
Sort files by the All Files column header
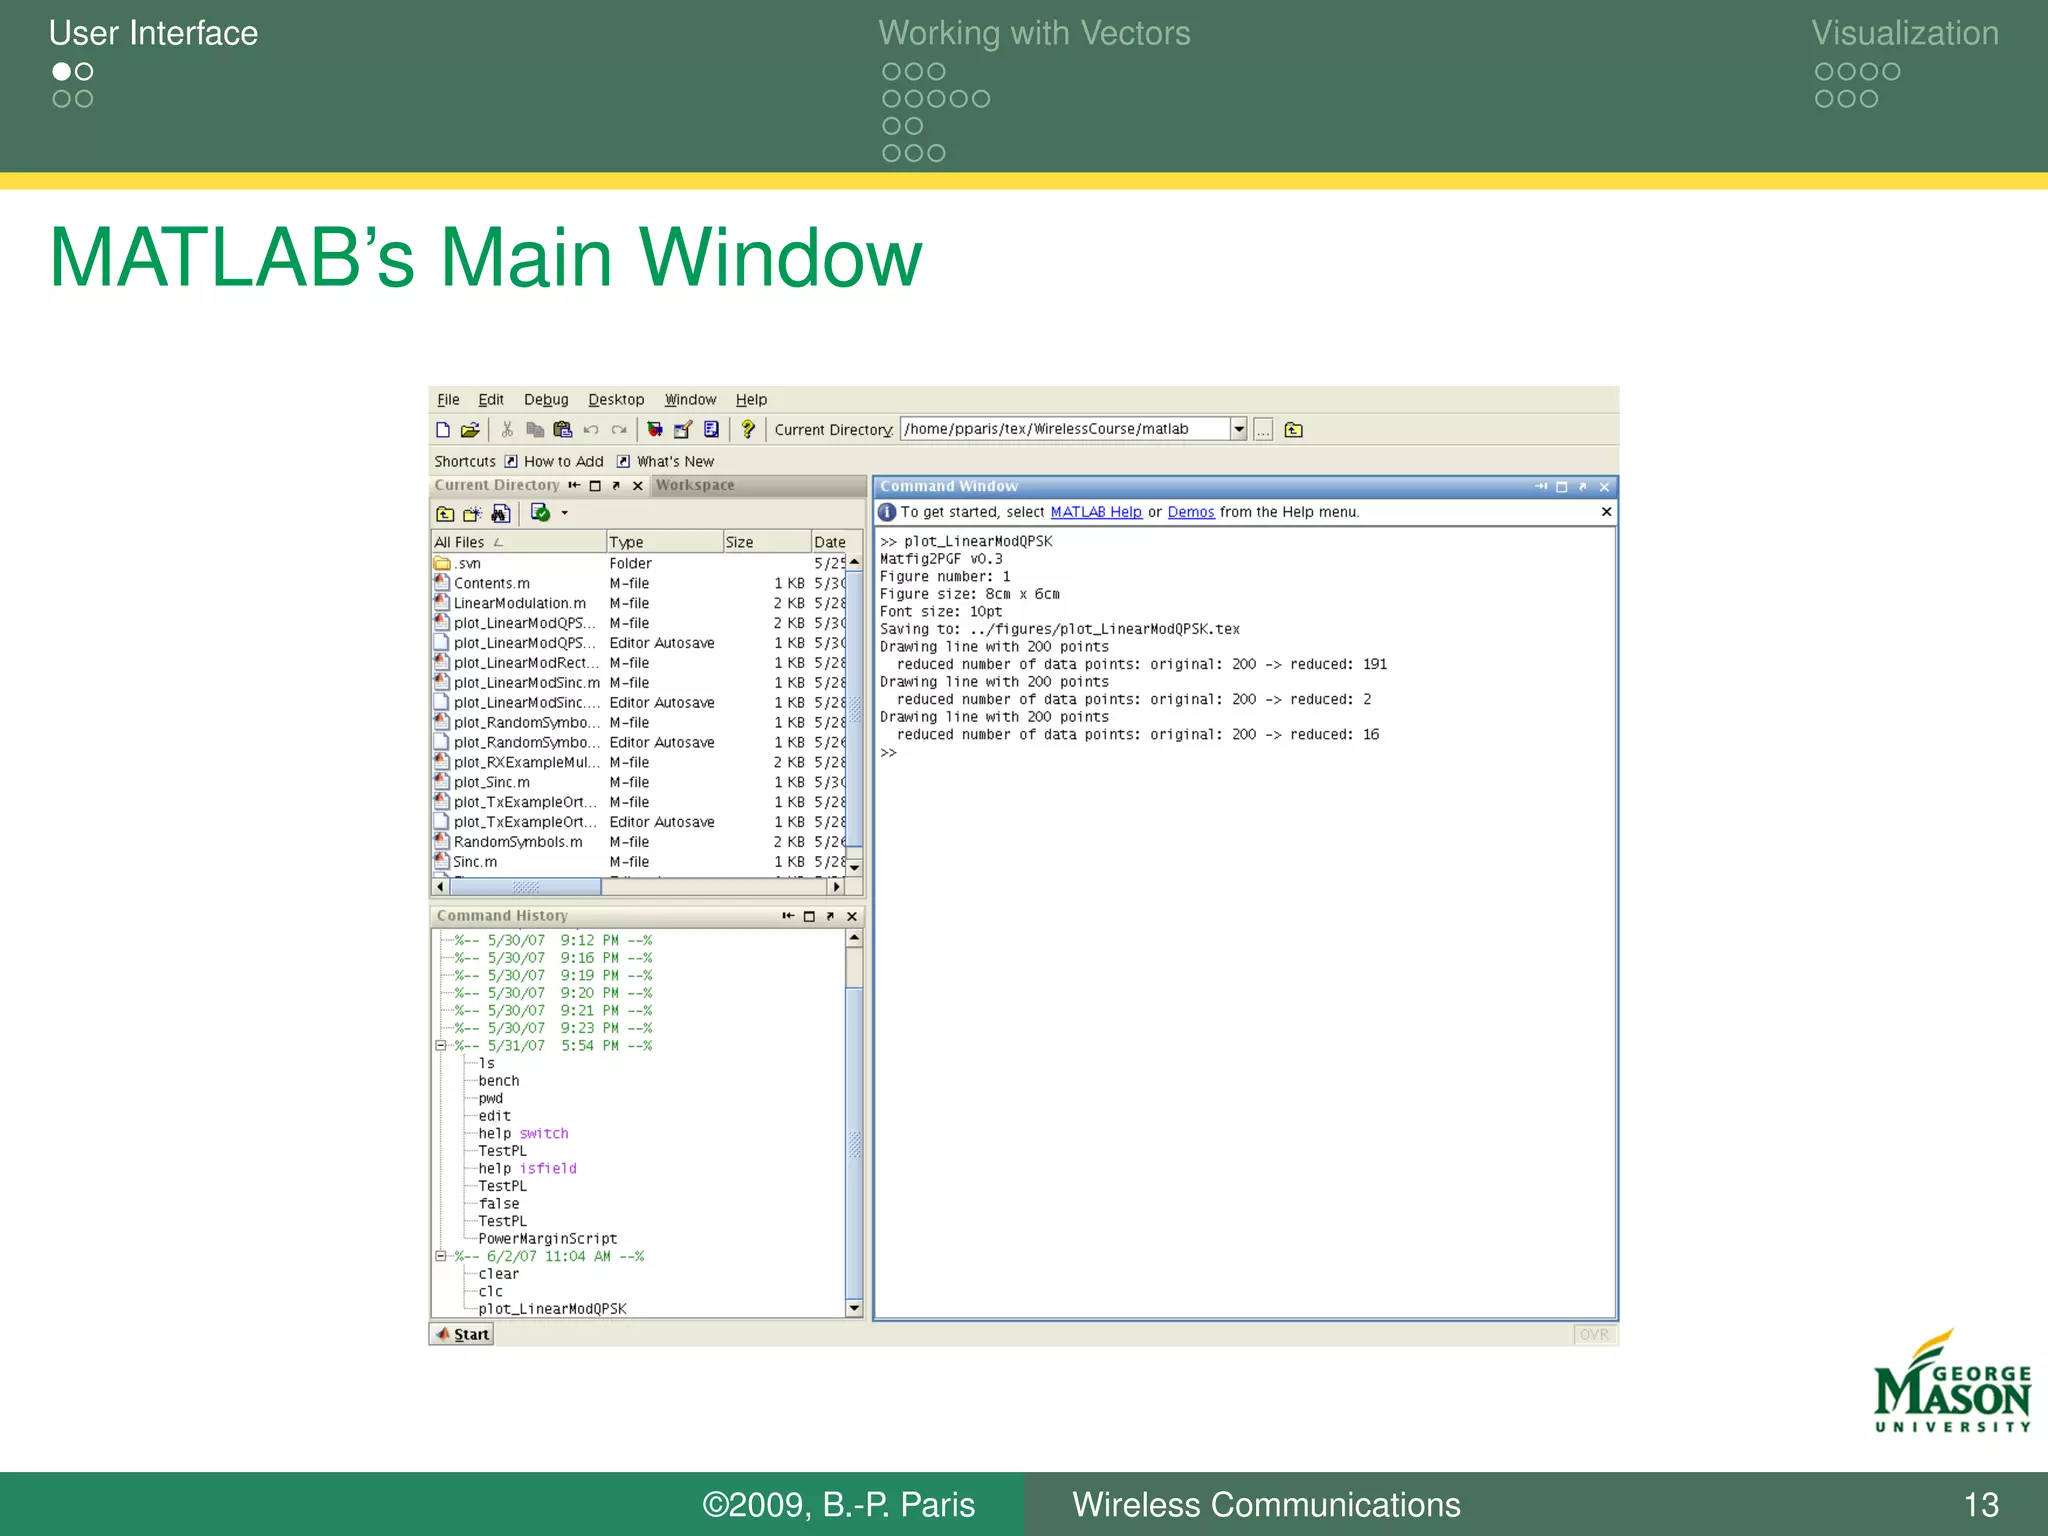point(518,542)
